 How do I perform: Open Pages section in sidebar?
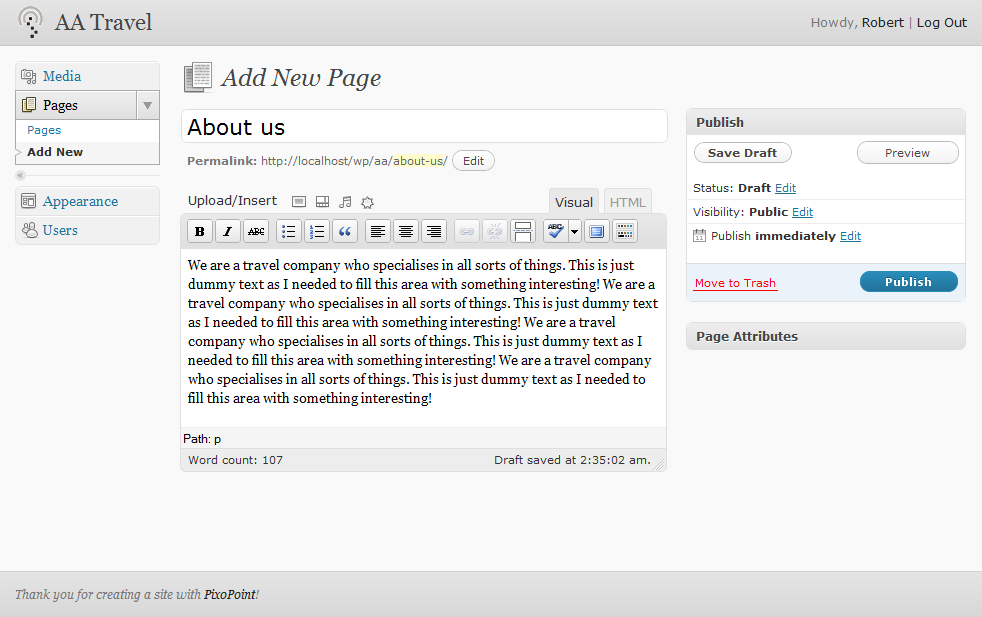point(60,105)
